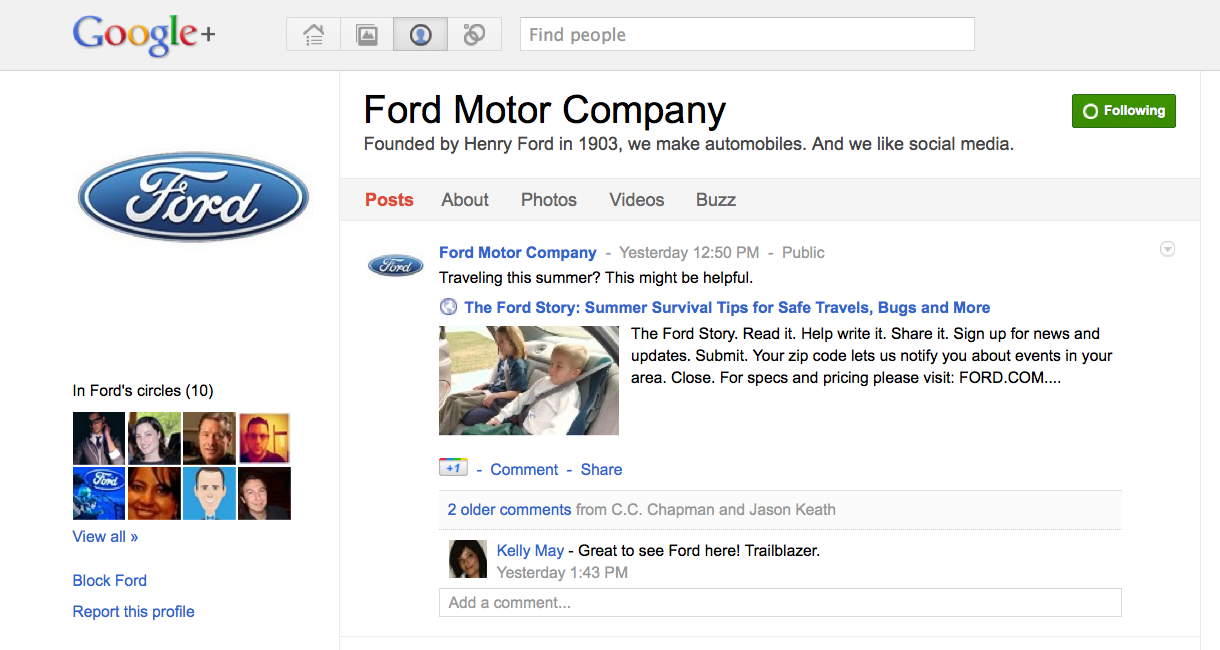
Task: Click the View all » circles link
Action: coord(105,536)
